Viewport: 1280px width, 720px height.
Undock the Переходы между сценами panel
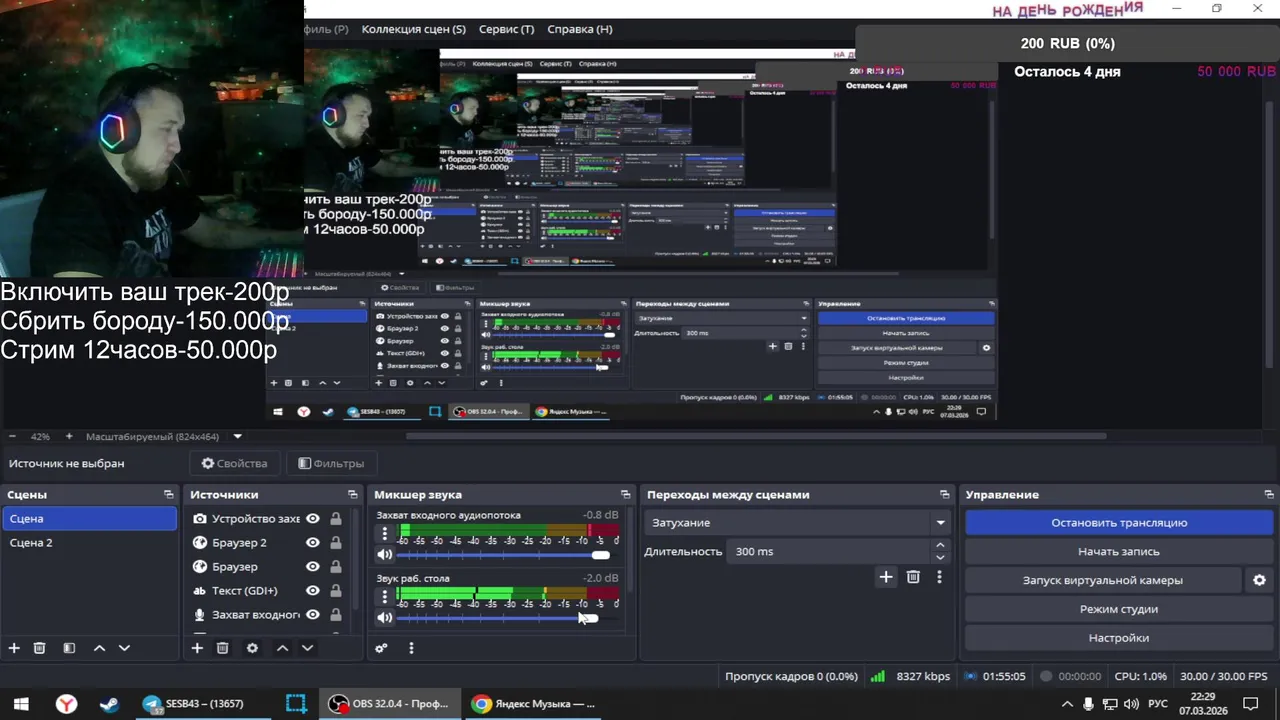point(944,495)
